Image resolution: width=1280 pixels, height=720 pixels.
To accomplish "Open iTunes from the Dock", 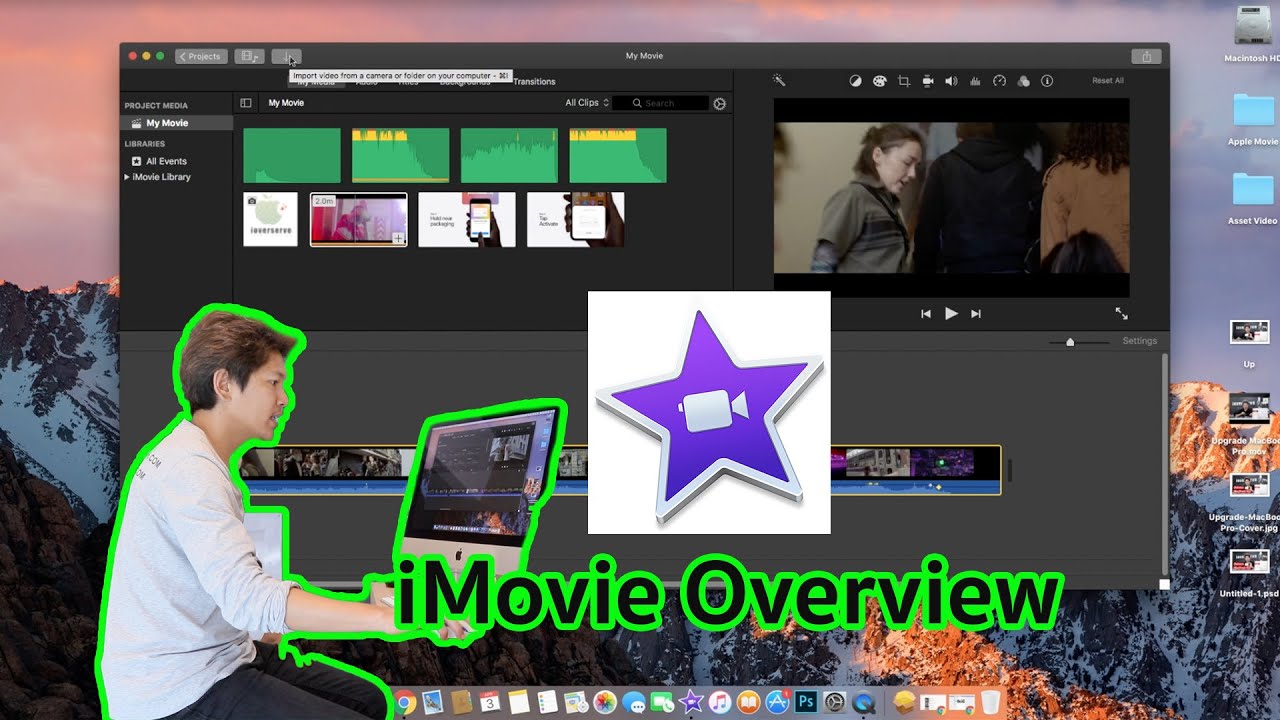I will 719,703.
